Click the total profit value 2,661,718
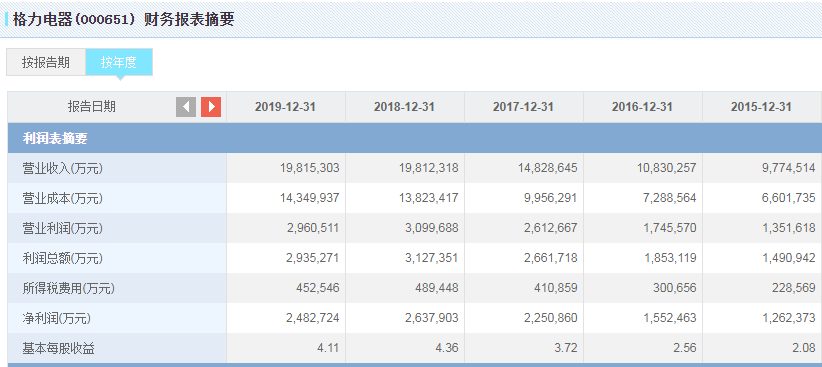Image resolution: width=822 pixels, height=367 pixels. tap(550, 258)
